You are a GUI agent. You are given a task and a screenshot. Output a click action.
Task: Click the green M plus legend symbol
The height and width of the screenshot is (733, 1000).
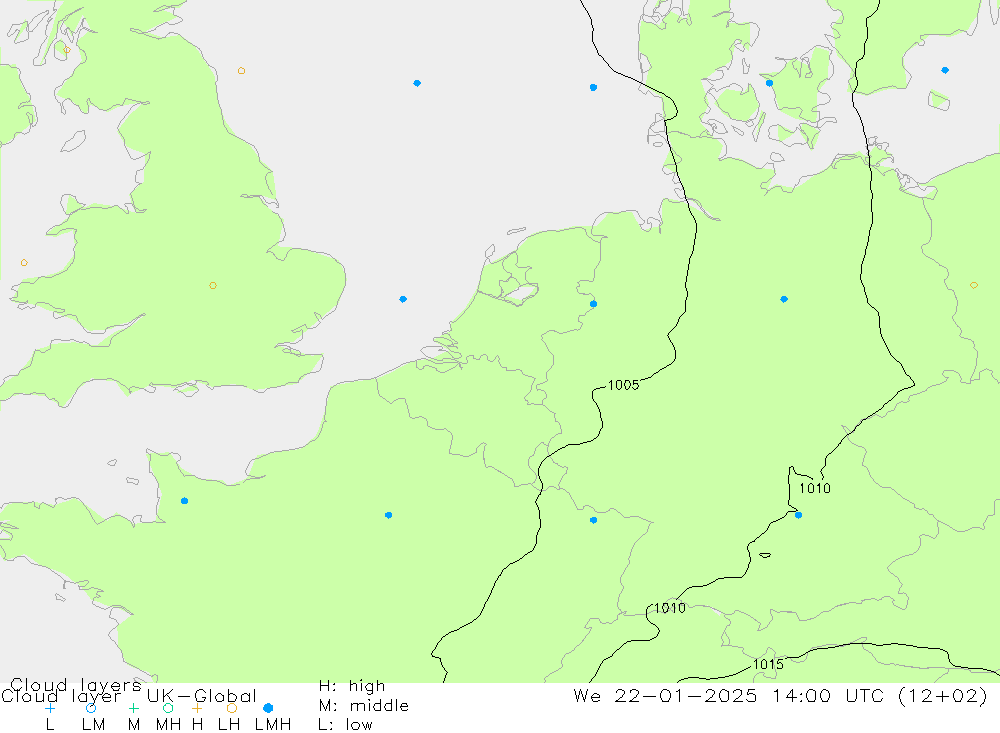pyautogui.click(x=133, y=708)
